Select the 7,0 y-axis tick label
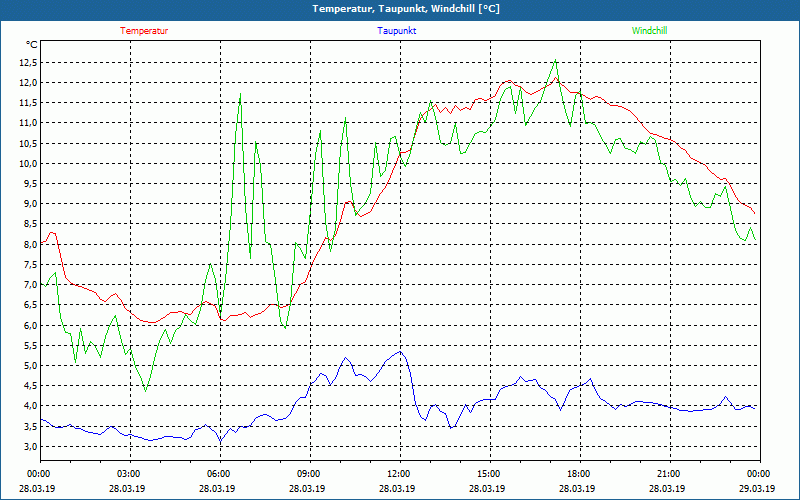 coord(29,285)
